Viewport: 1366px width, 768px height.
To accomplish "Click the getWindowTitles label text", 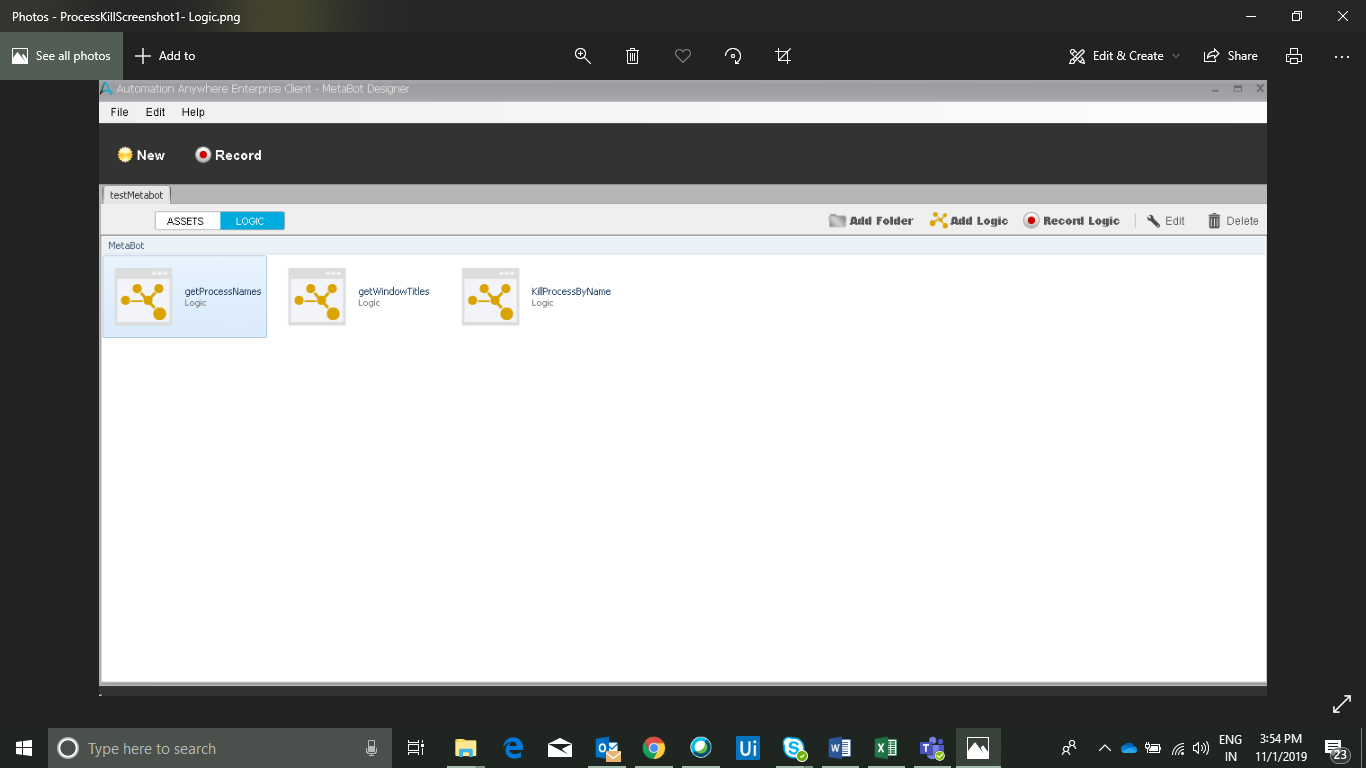I will [x=394, y=292].
